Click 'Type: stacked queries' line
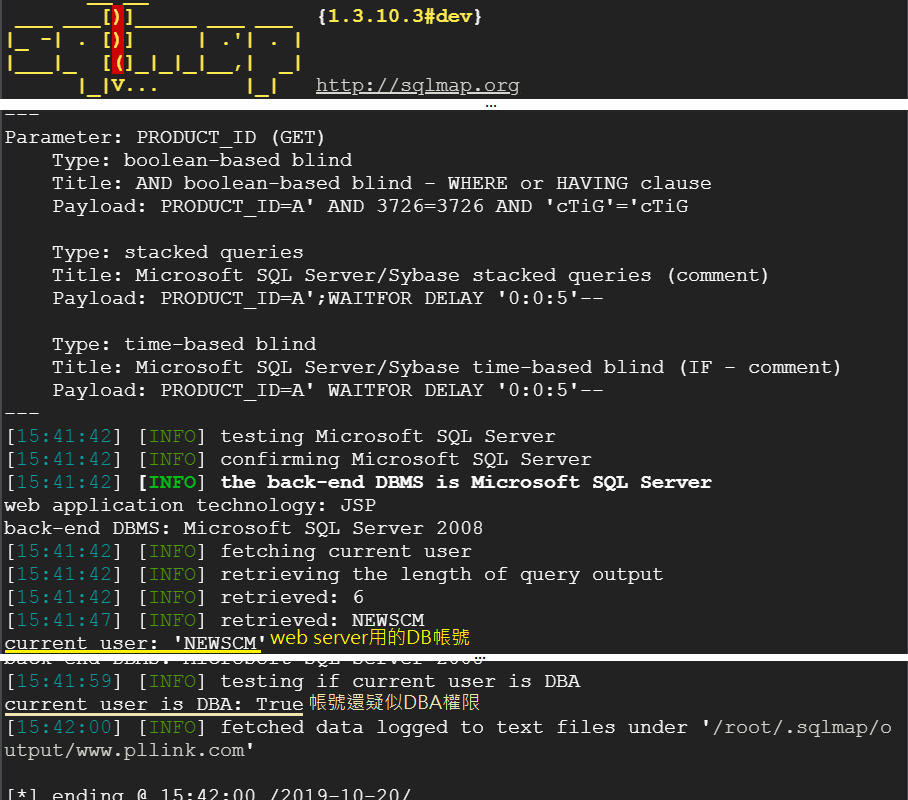This screenshot has width=908, height=800. (178, 253)
